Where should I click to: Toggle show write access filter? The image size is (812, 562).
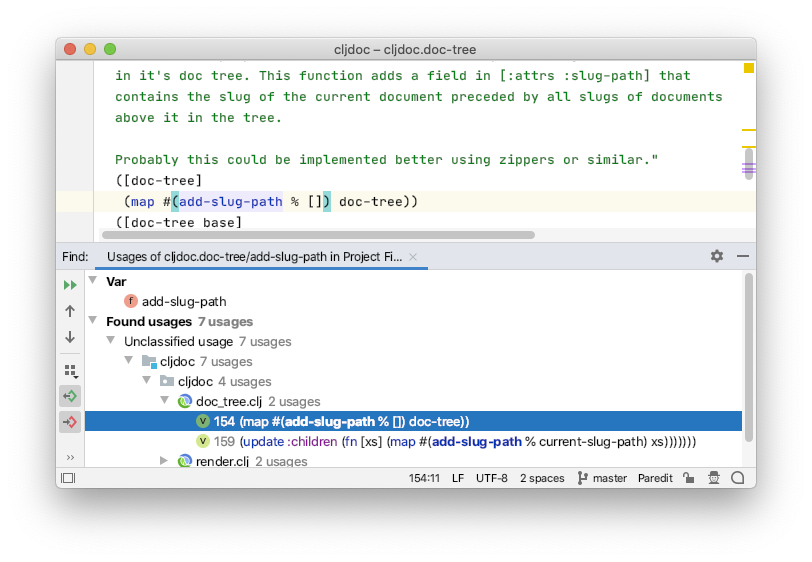click(70, 422)
